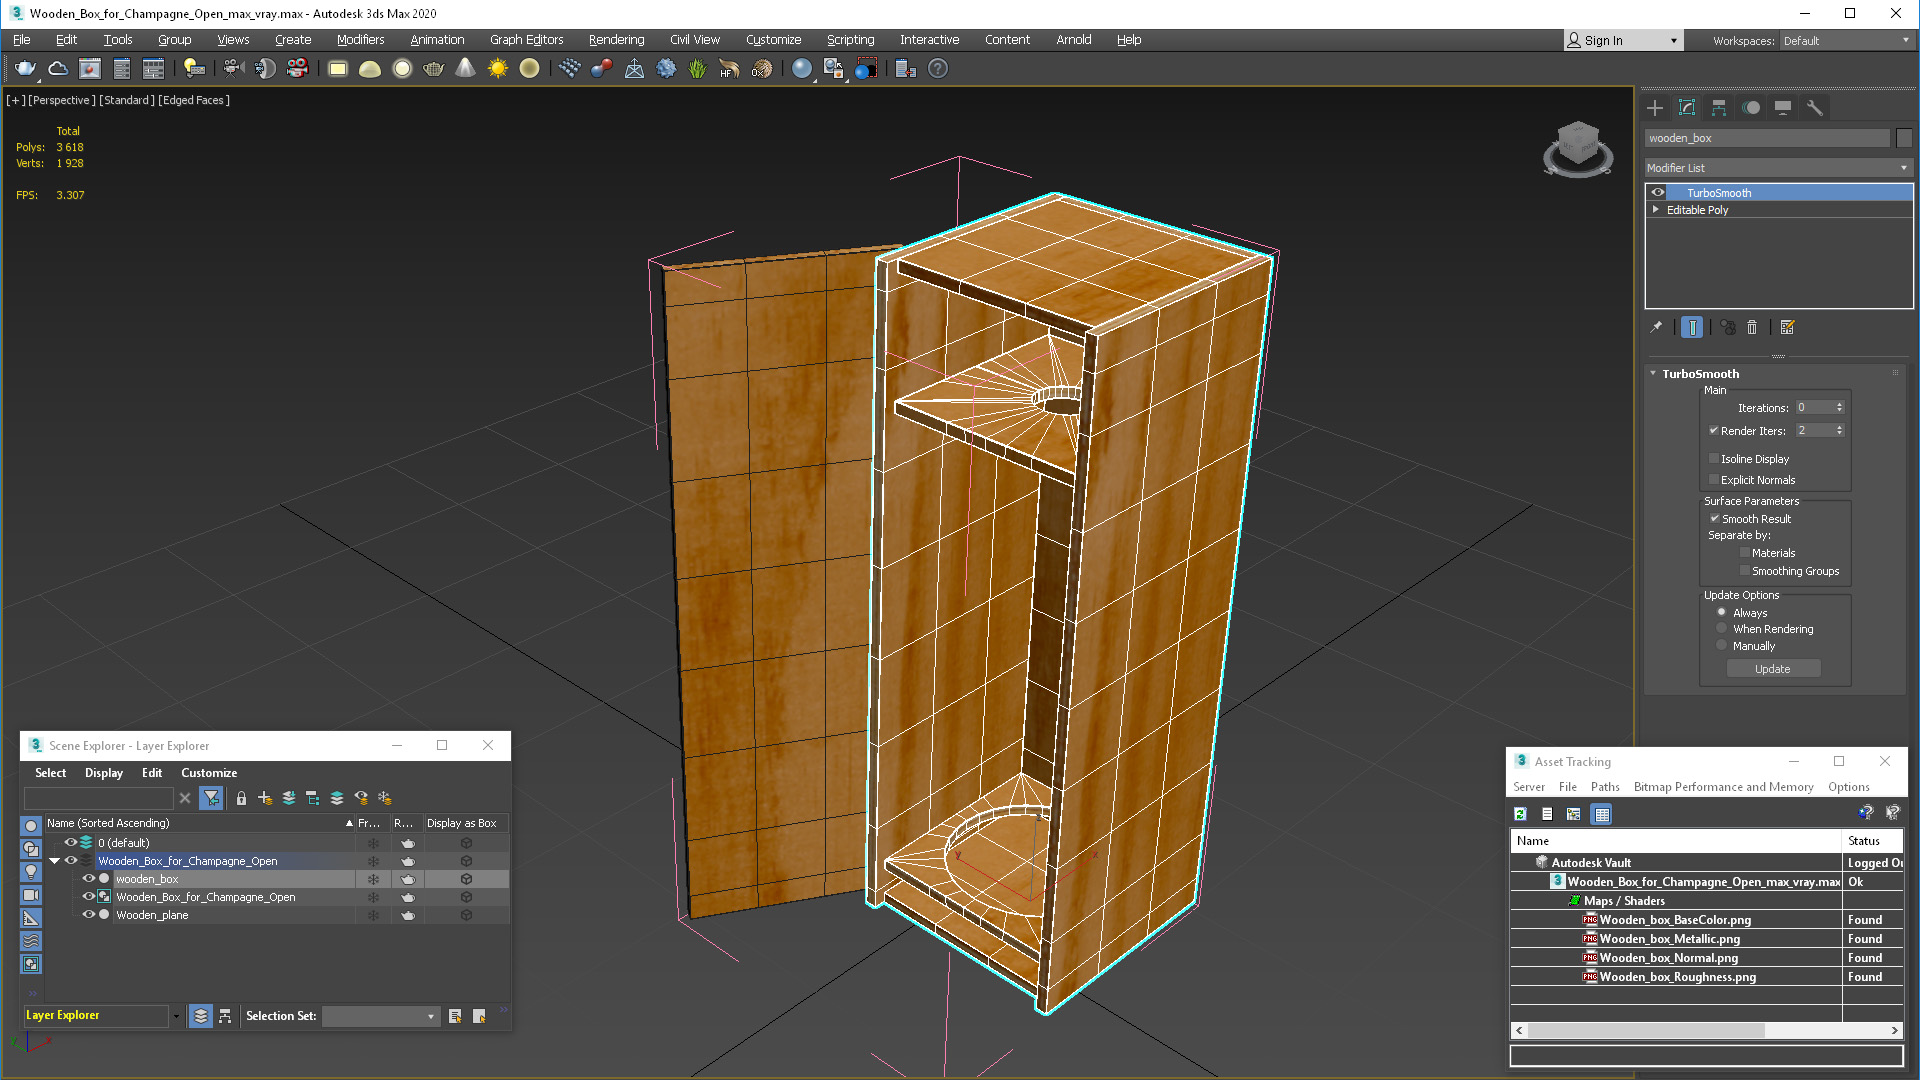Toggle TurboSmooth modifier visibility eye
This screenshot has height=1080, width=1920.
click(x=1658, y=192)
